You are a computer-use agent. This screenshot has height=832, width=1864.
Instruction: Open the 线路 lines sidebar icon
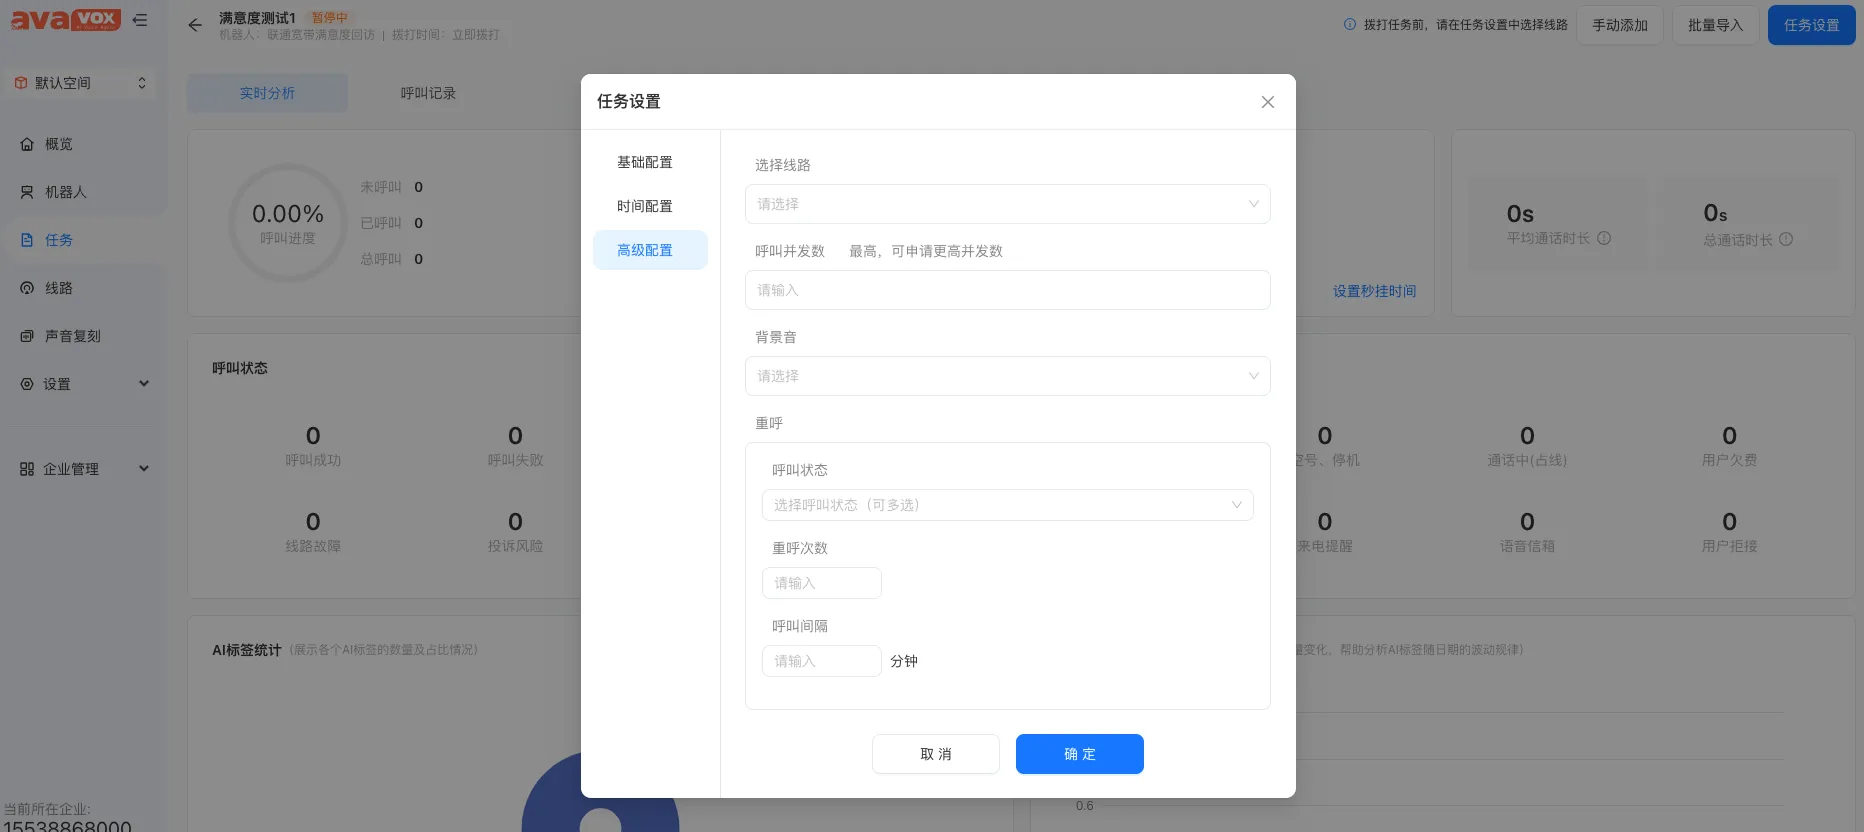pos(27,288)
